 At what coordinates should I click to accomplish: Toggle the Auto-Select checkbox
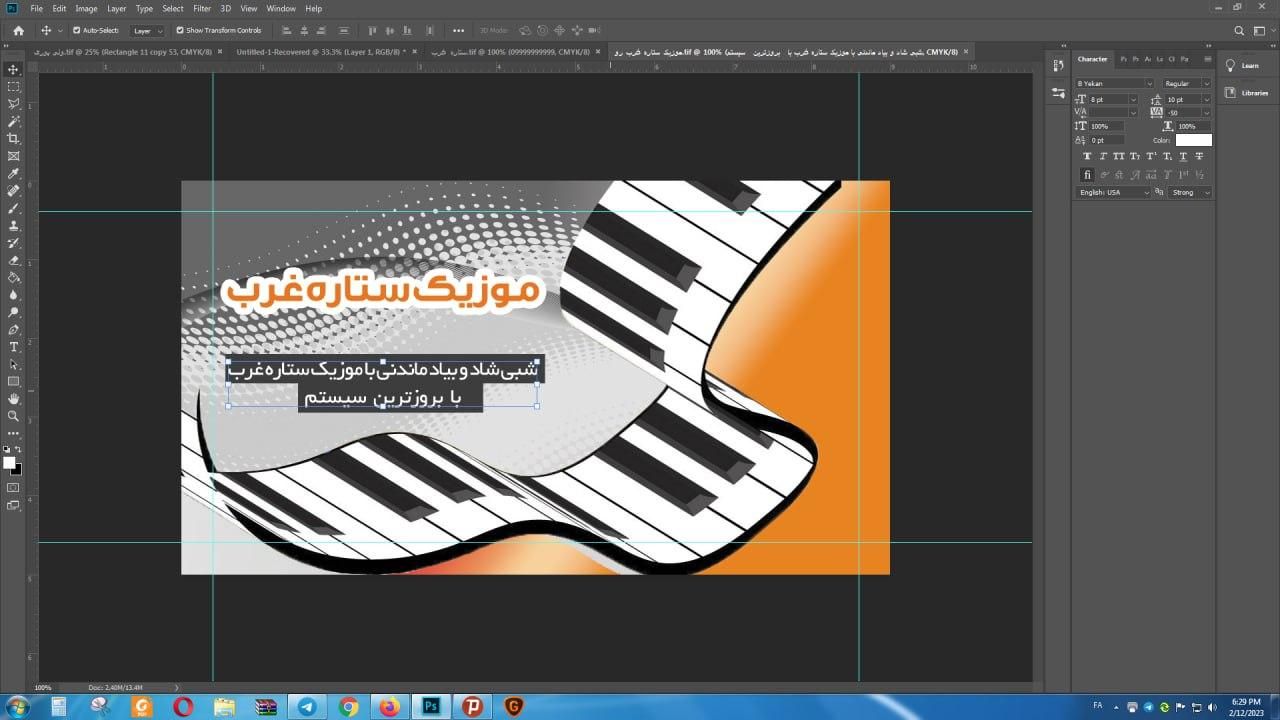click(x=77, y=30)
